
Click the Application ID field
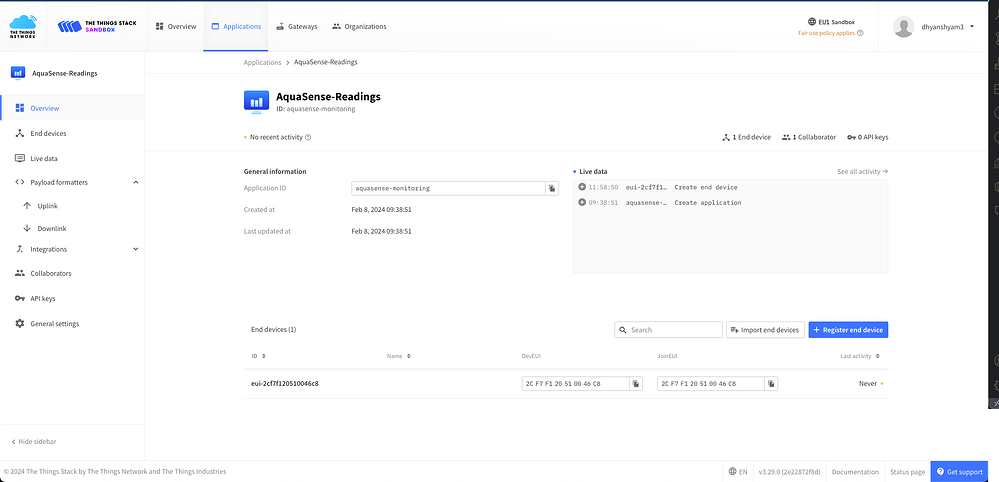tap(449, 188)
